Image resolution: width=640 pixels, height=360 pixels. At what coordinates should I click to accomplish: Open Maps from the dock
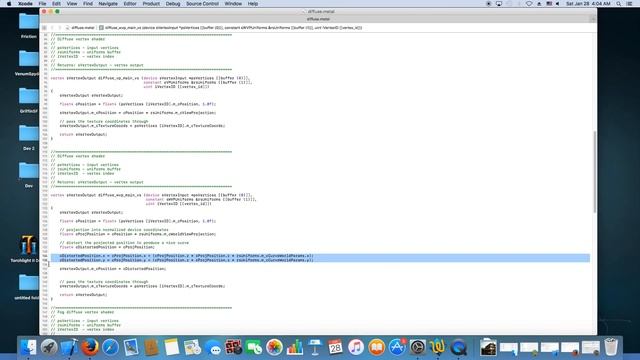click(192, 347)
